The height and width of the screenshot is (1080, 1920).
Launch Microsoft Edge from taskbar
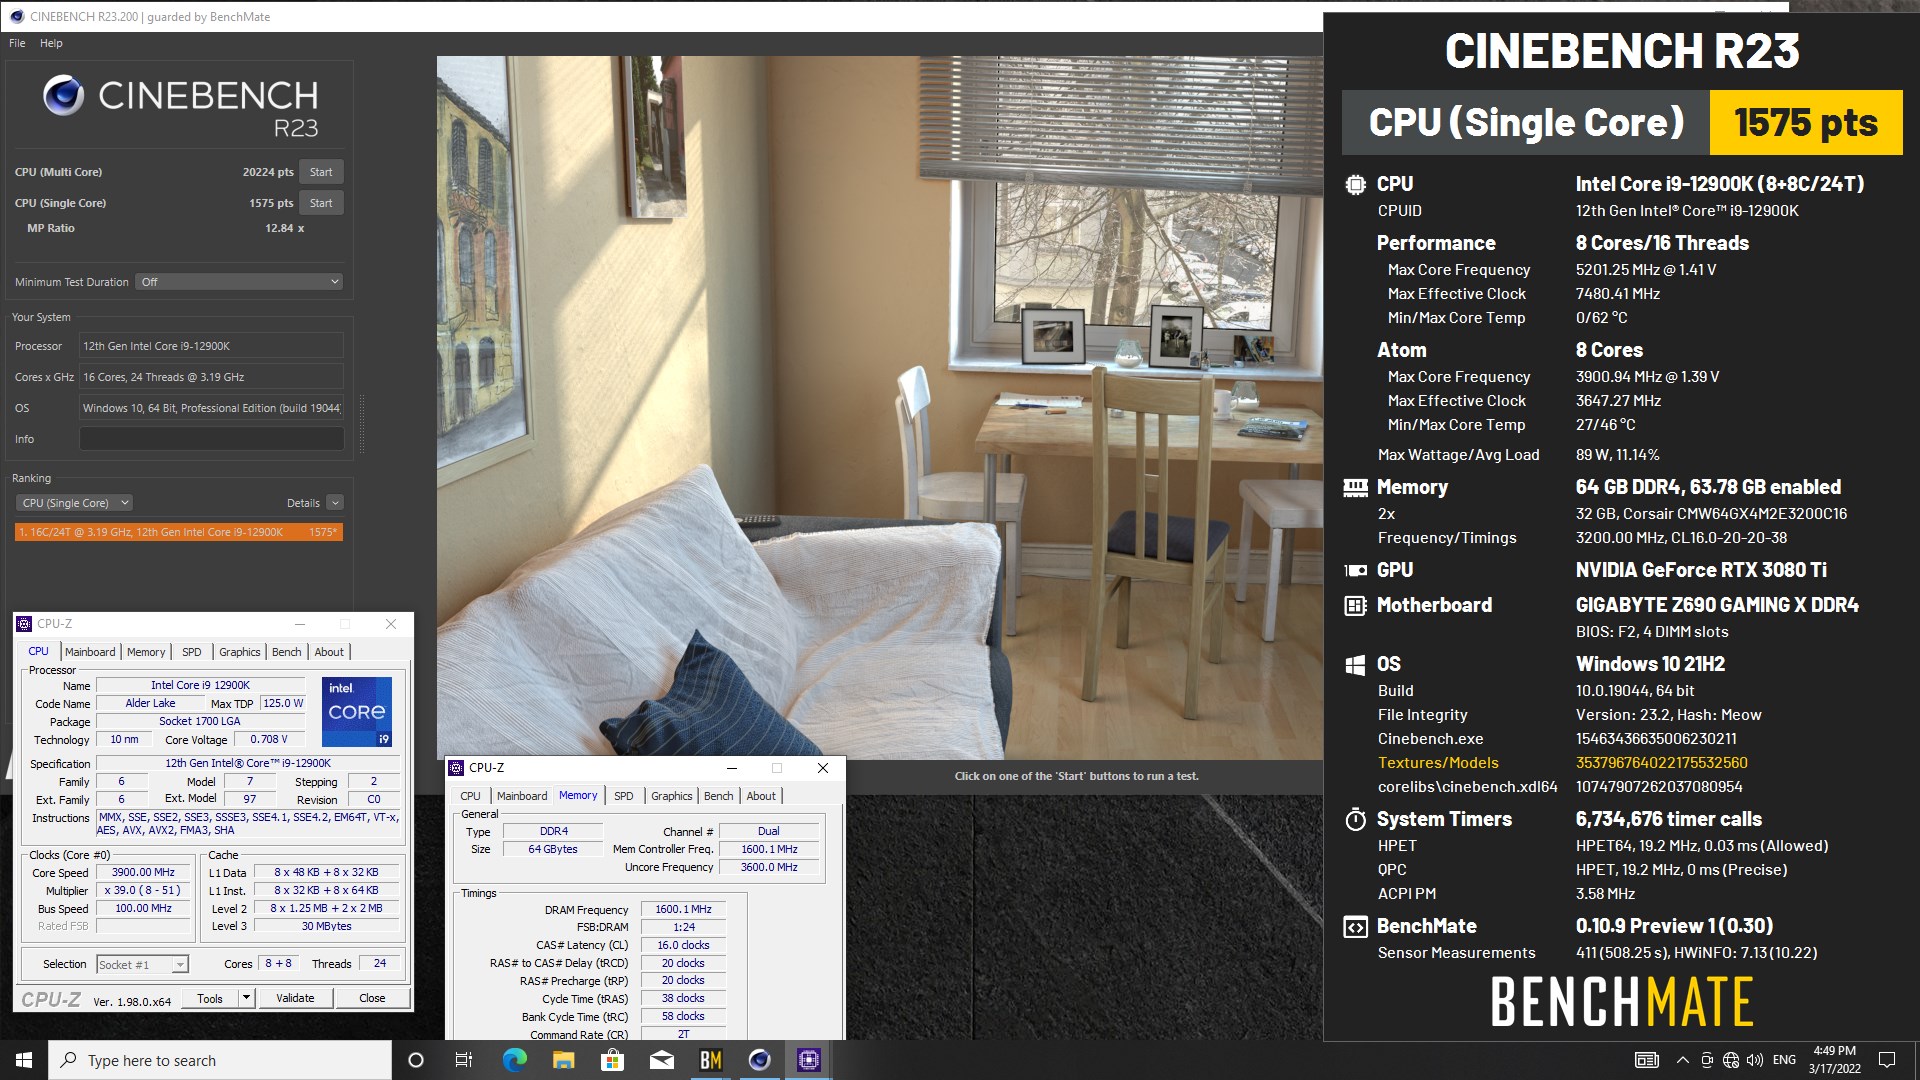pos(514,1060)
